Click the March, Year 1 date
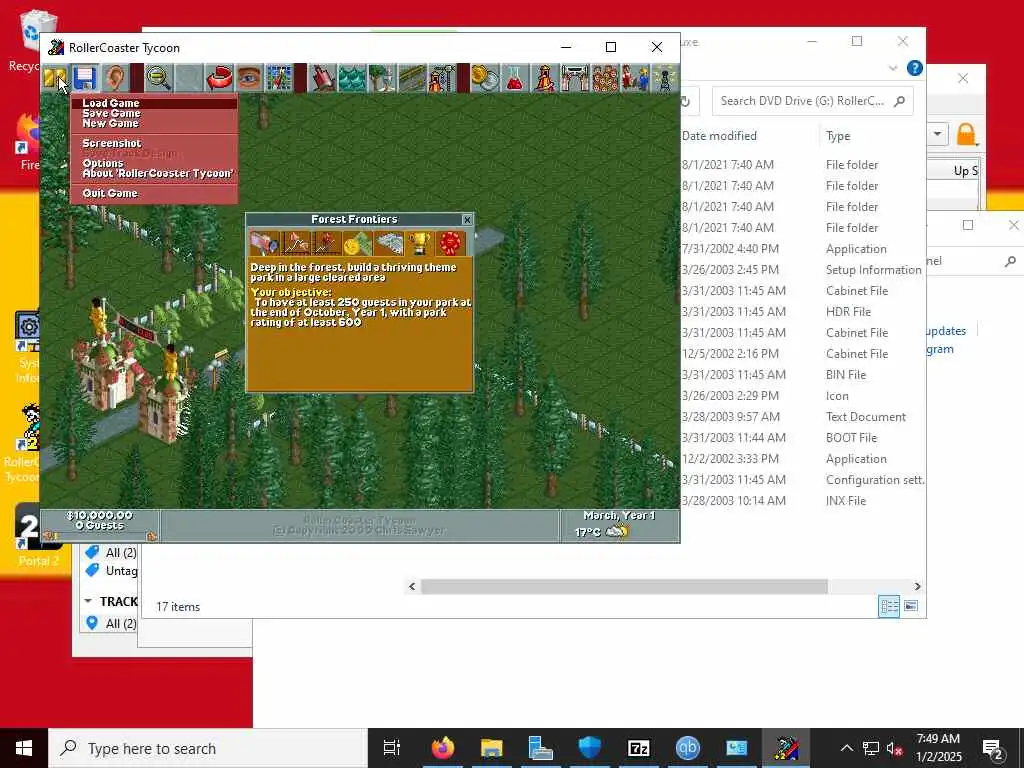 pyautogui.click(x=619, y=515)
